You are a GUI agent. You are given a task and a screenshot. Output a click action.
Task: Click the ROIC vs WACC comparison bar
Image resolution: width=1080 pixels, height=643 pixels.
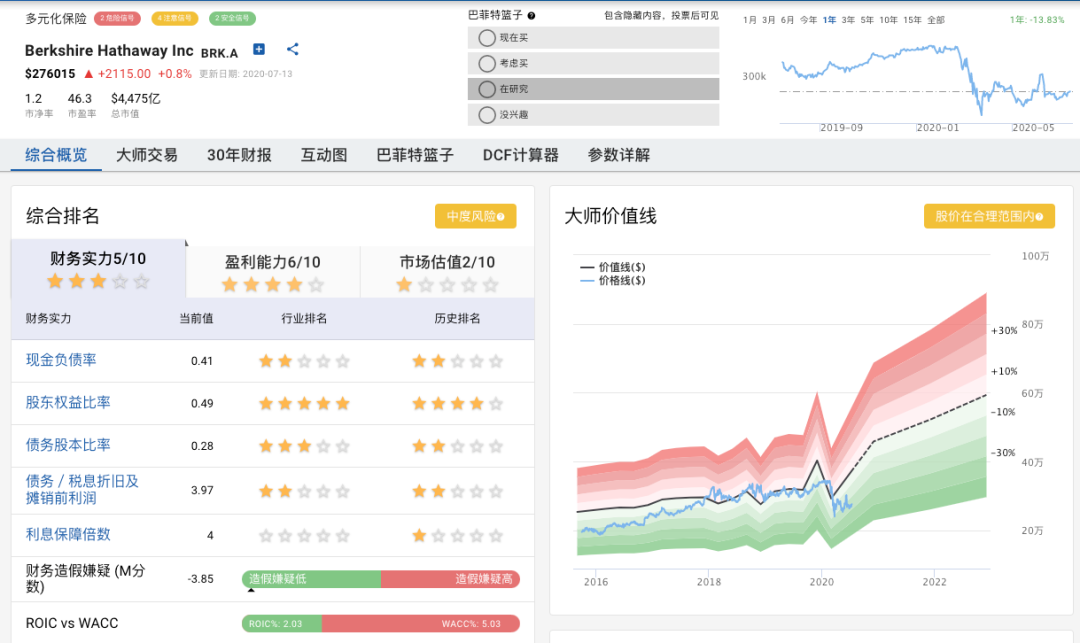click(381, 624)
